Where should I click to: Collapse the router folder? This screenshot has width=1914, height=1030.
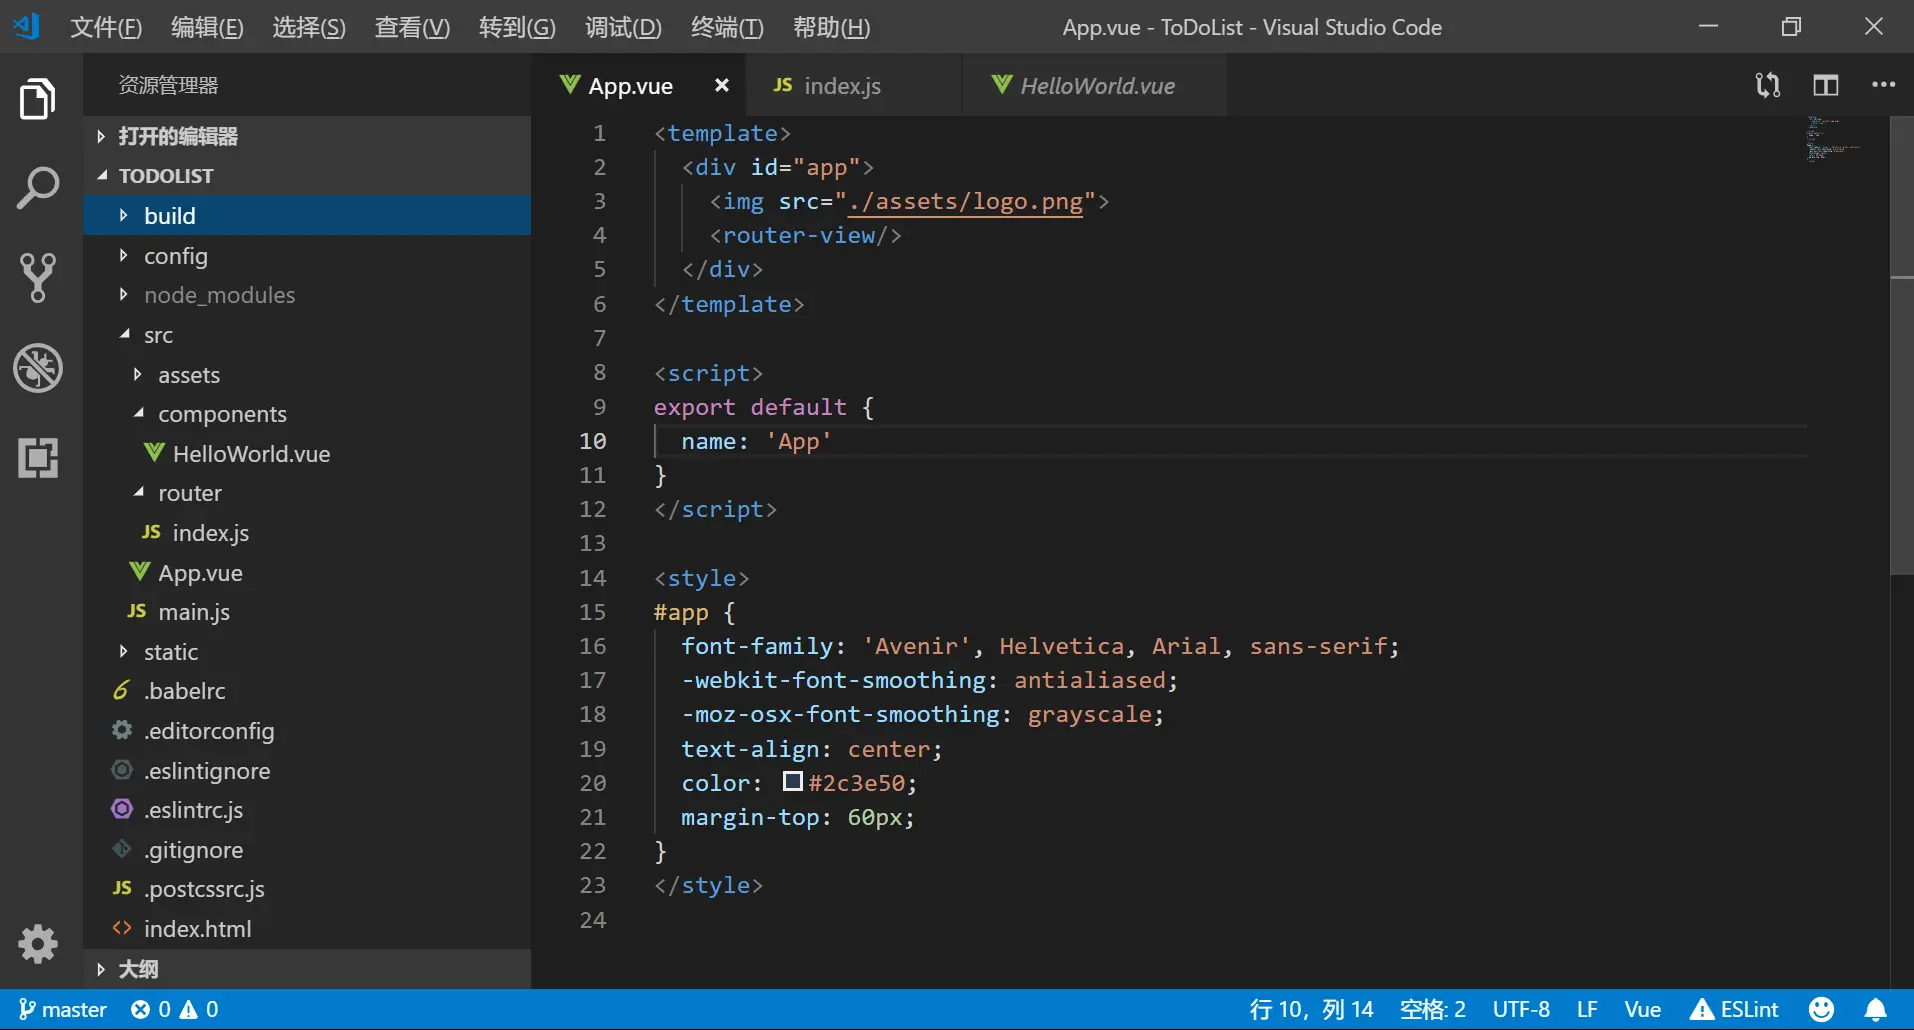pos(138,492)
